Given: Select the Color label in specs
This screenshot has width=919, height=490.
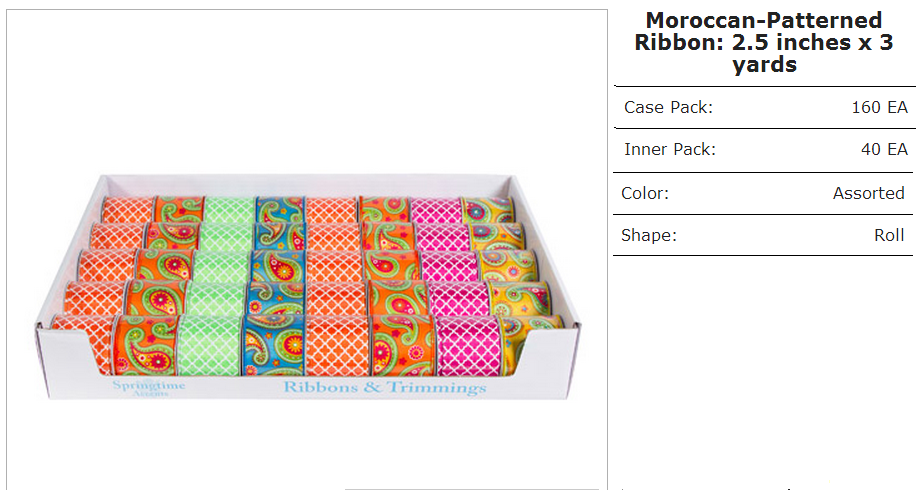Looking at the screenshot, I should click(645, 193).
